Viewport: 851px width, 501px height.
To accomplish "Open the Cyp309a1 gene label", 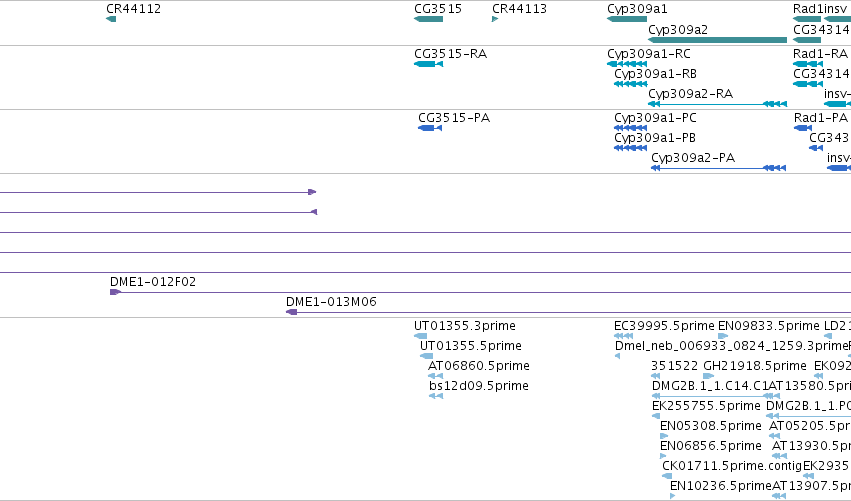I will 637,9.
